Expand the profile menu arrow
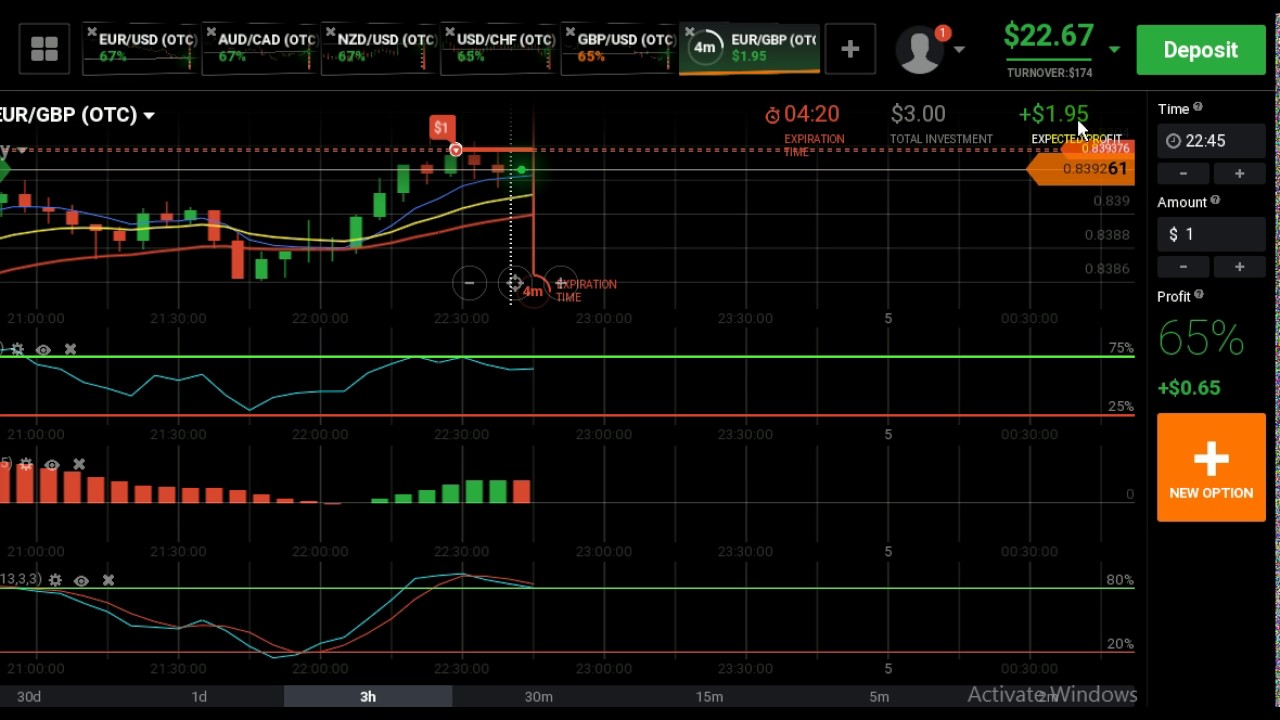Viewport: 1280px width, 720px height. [959, 49]
